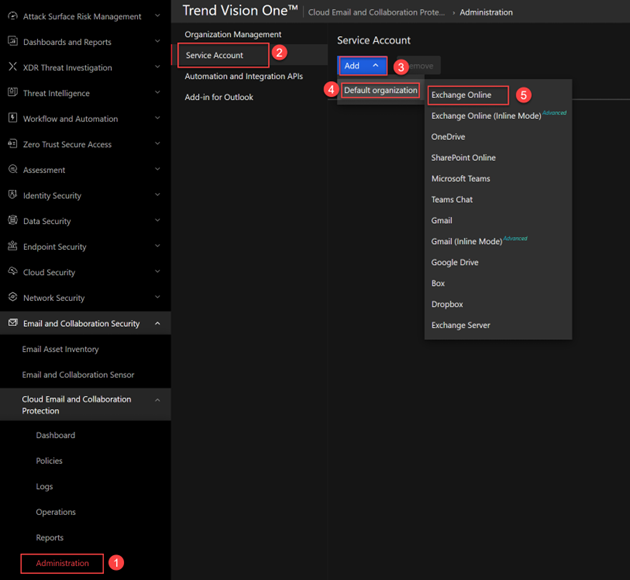Choose SharePoint Online service

(463, 158)
